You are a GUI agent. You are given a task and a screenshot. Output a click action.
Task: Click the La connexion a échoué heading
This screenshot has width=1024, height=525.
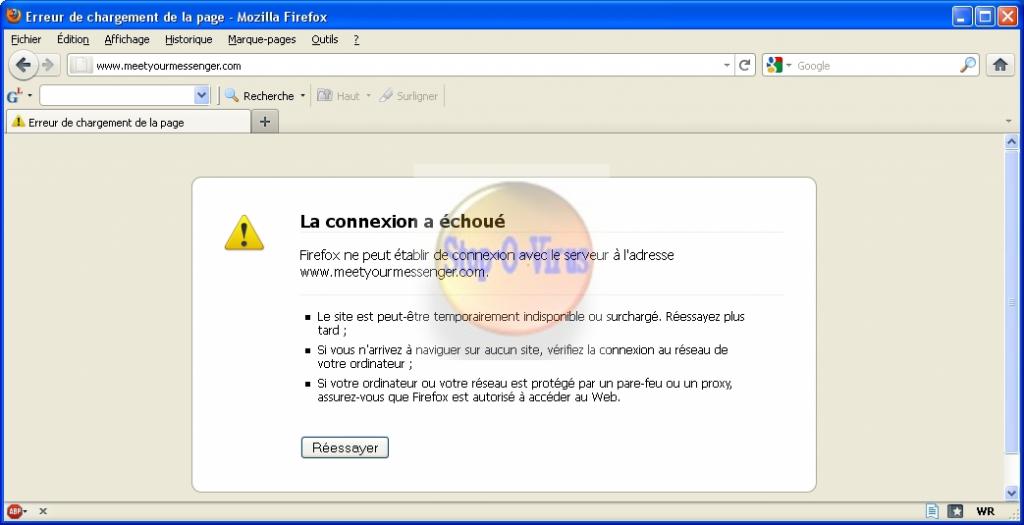coord(402,221)
